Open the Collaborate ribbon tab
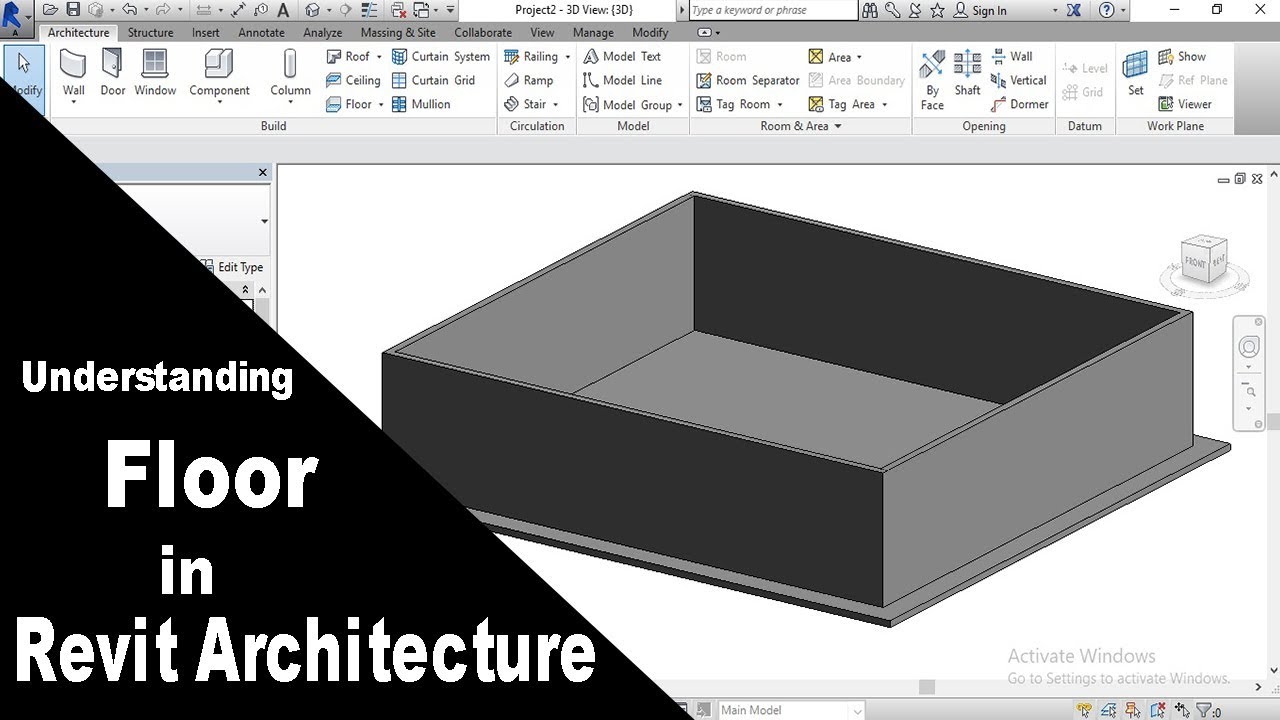This screenshot has height=720, width=1280. pyautogui.click(x=483, y=33)
